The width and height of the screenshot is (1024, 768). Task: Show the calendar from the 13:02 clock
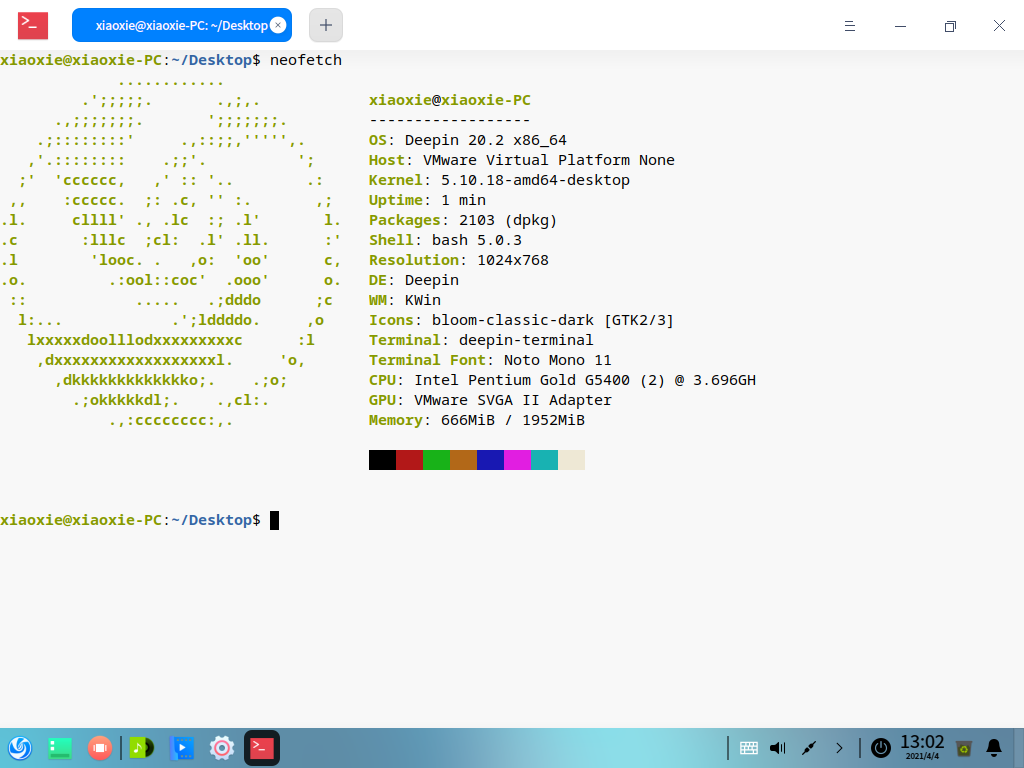point(922,746)
